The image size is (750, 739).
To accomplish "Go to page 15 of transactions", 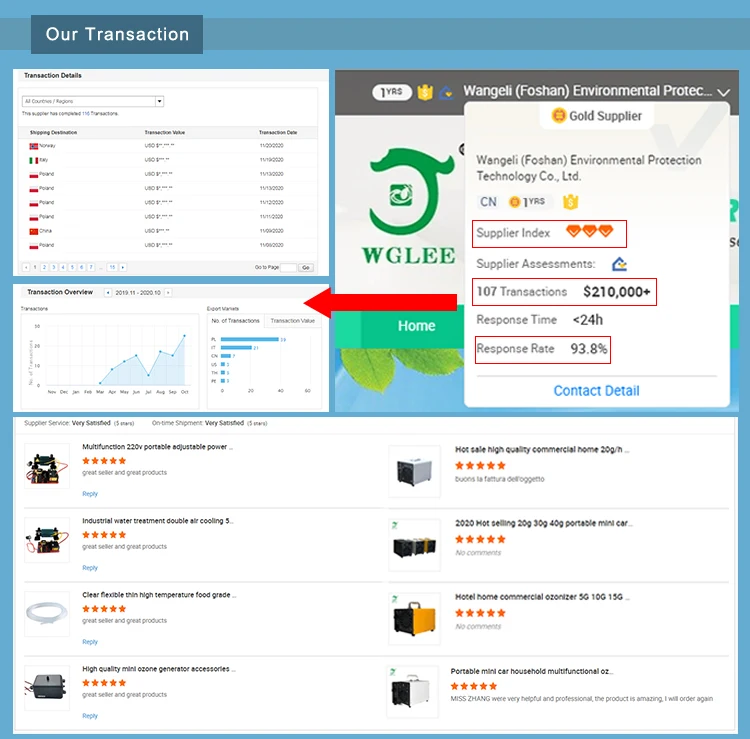I will pos(112,267).
